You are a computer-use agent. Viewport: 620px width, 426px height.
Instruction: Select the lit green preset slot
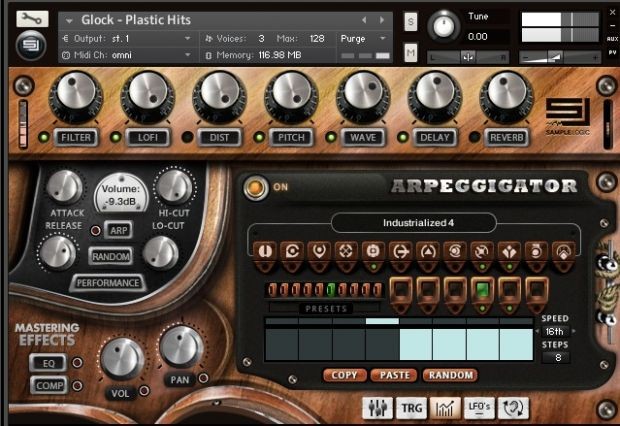(x=331, y=290)
